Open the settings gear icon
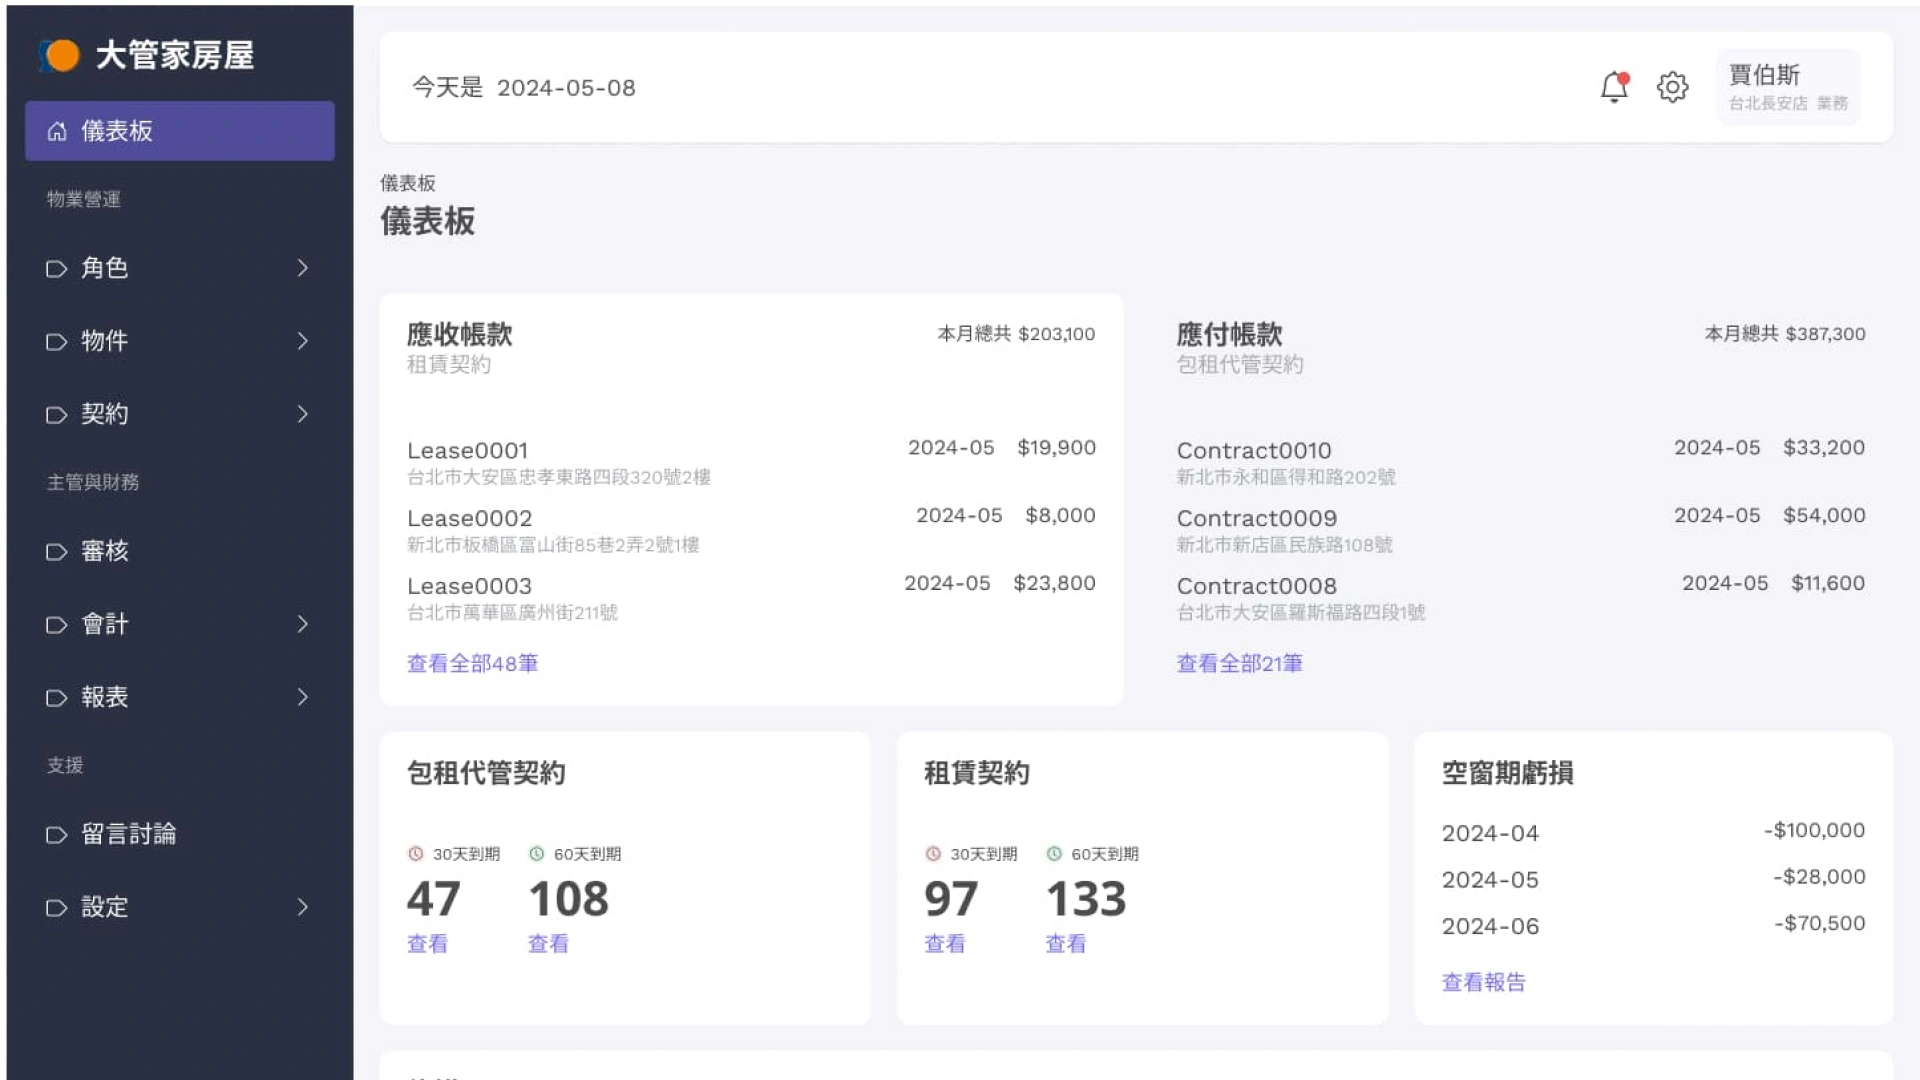 pos(1672,87)
